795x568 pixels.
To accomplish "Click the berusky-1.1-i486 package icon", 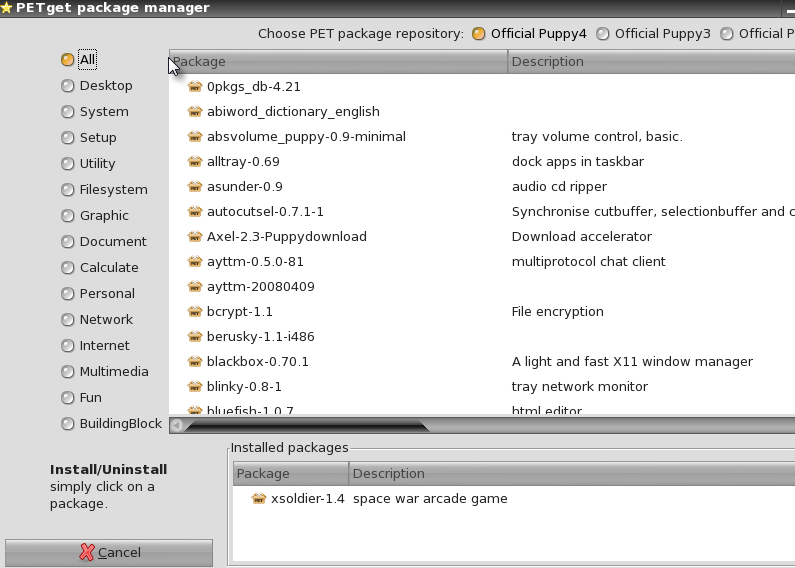I will tap(195, 336).
